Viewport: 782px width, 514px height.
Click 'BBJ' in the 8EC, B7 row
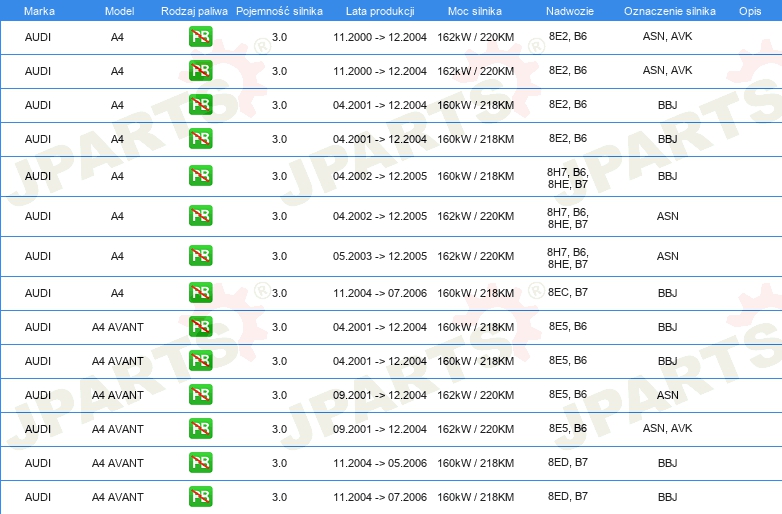pos(667,293)
